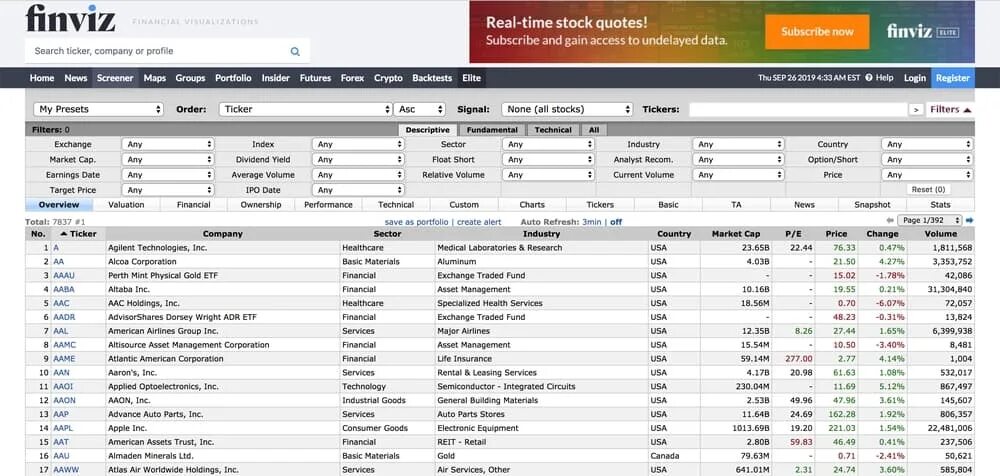Open the Country filter dropdown

(x=927, y=144)
